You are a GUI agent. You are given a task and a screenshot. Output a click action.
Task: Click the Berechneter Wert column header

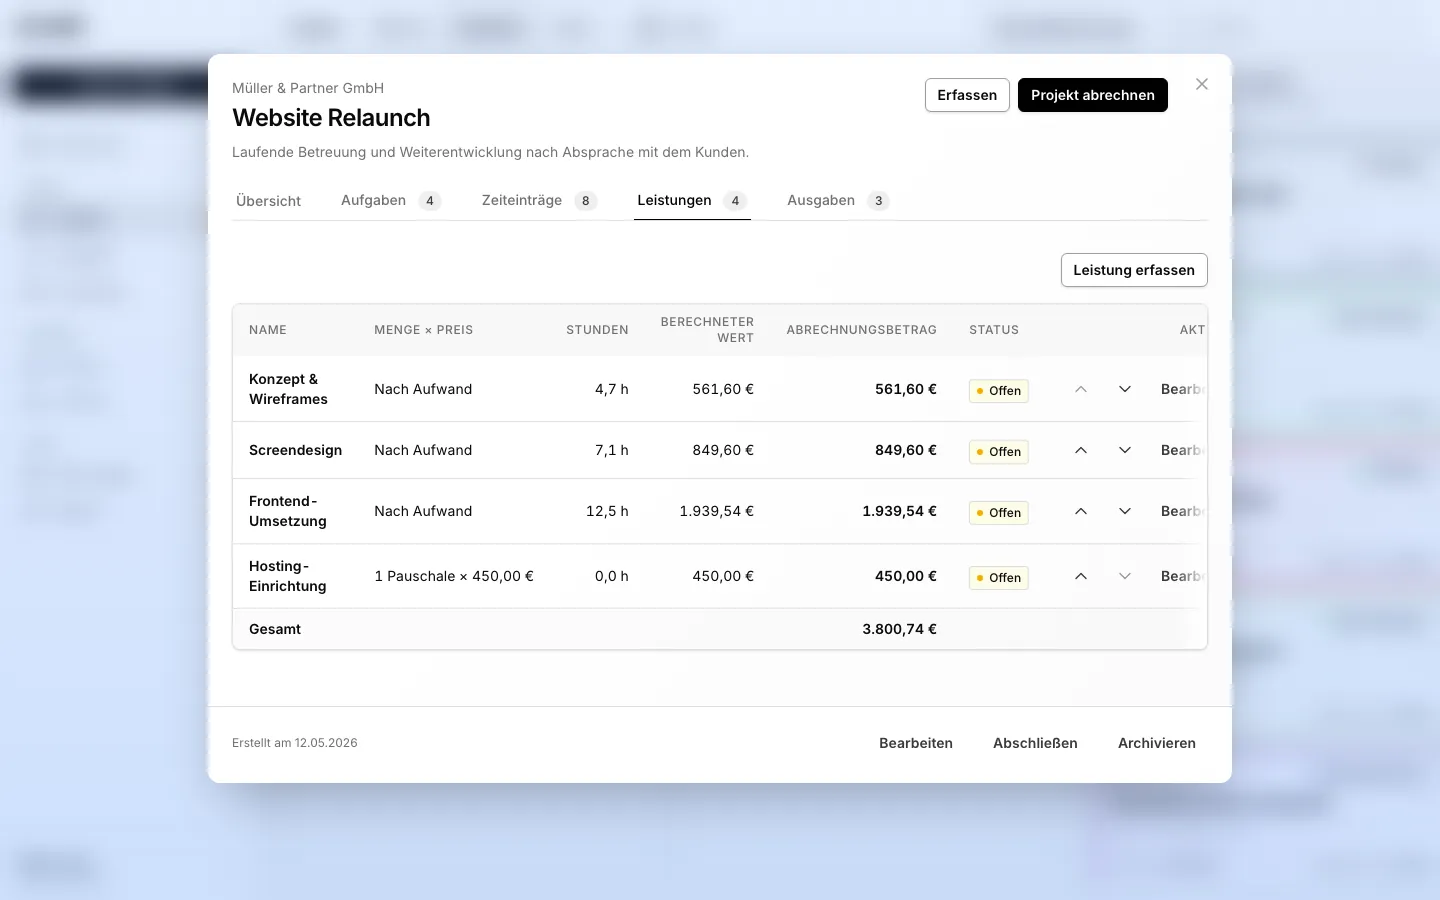707,330
